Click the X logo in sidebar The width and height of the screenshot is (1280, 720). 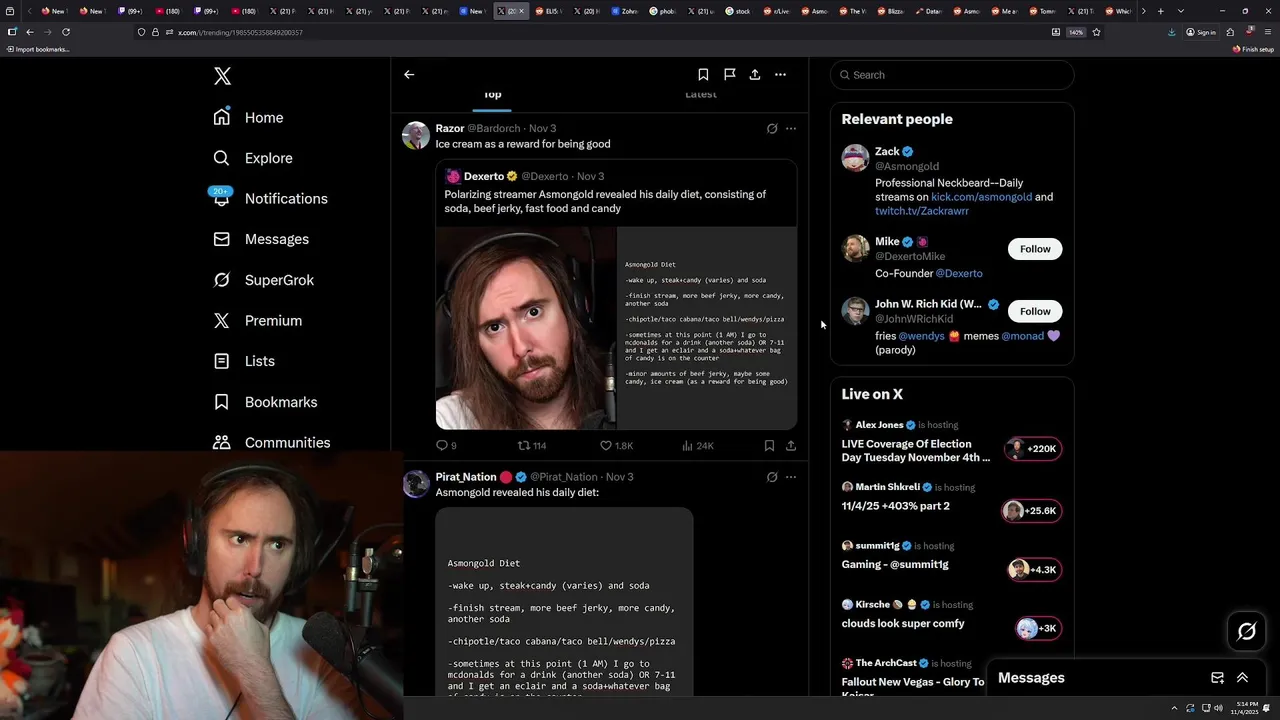pos(222,76)
